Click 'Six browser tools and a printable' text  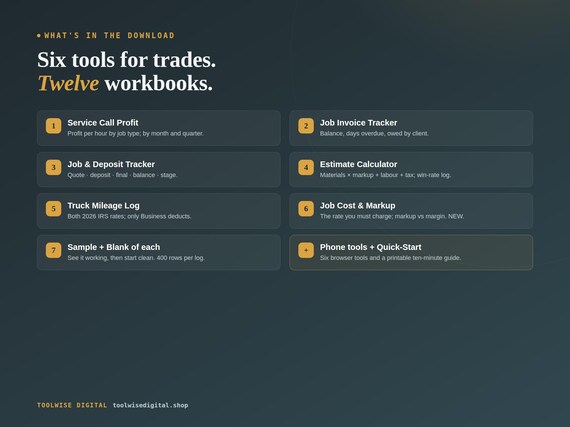point(390,258)
